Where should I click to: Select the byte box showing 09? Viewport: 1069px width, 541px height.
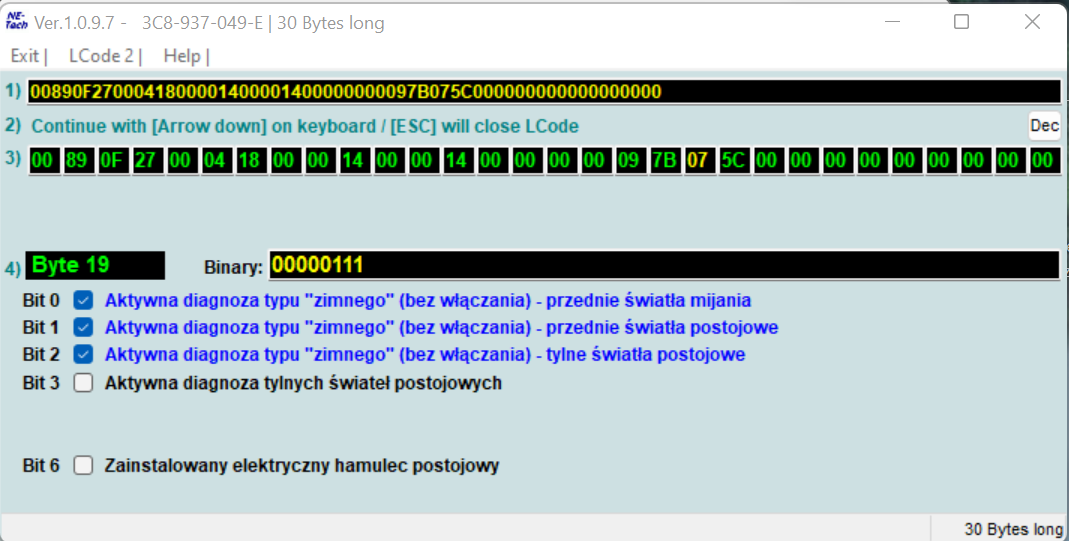point(629,161)
